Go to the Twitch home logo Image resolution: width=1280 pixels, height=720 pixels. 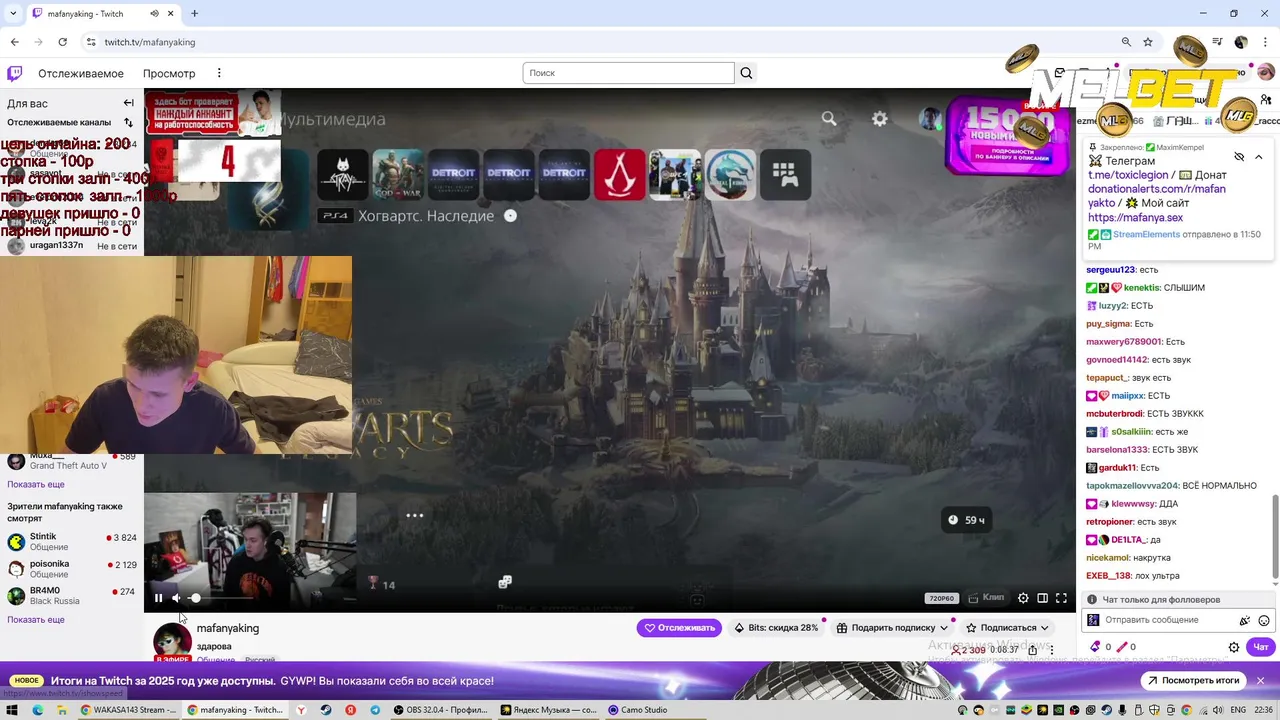click(x=15, y=73)
